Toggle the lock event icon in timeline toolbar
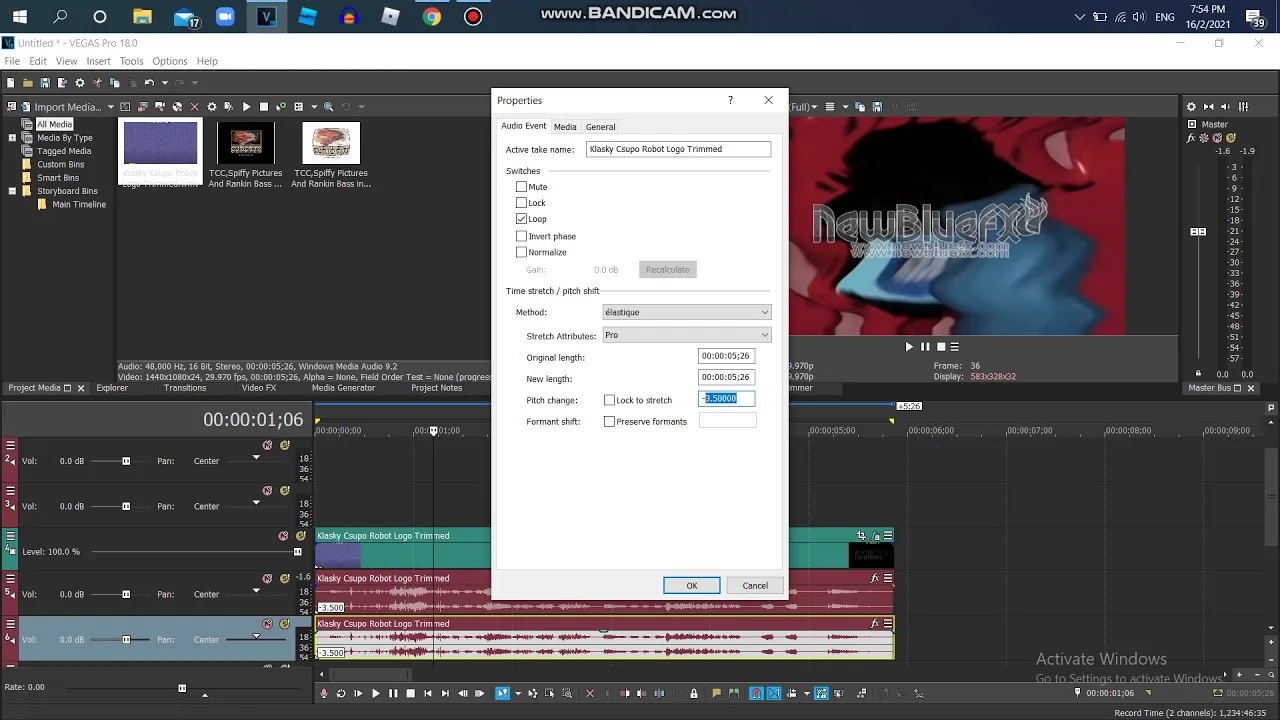Viewport: 1280px width, 720px height. coord(693,693)
